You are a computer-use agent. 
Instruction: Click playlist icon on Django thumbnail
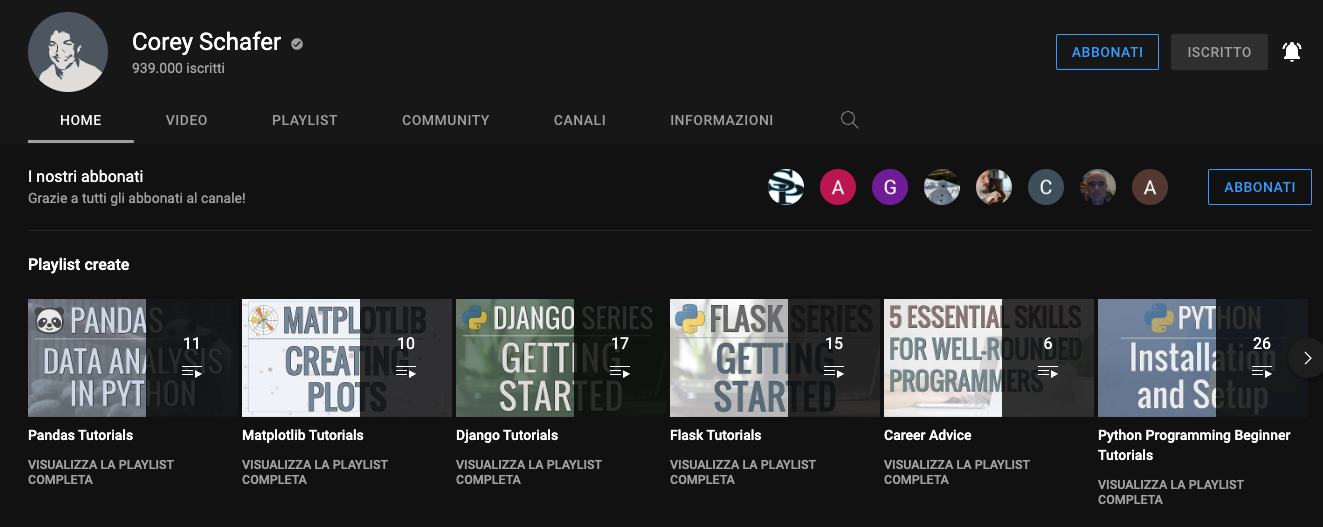tap(619, 372)
